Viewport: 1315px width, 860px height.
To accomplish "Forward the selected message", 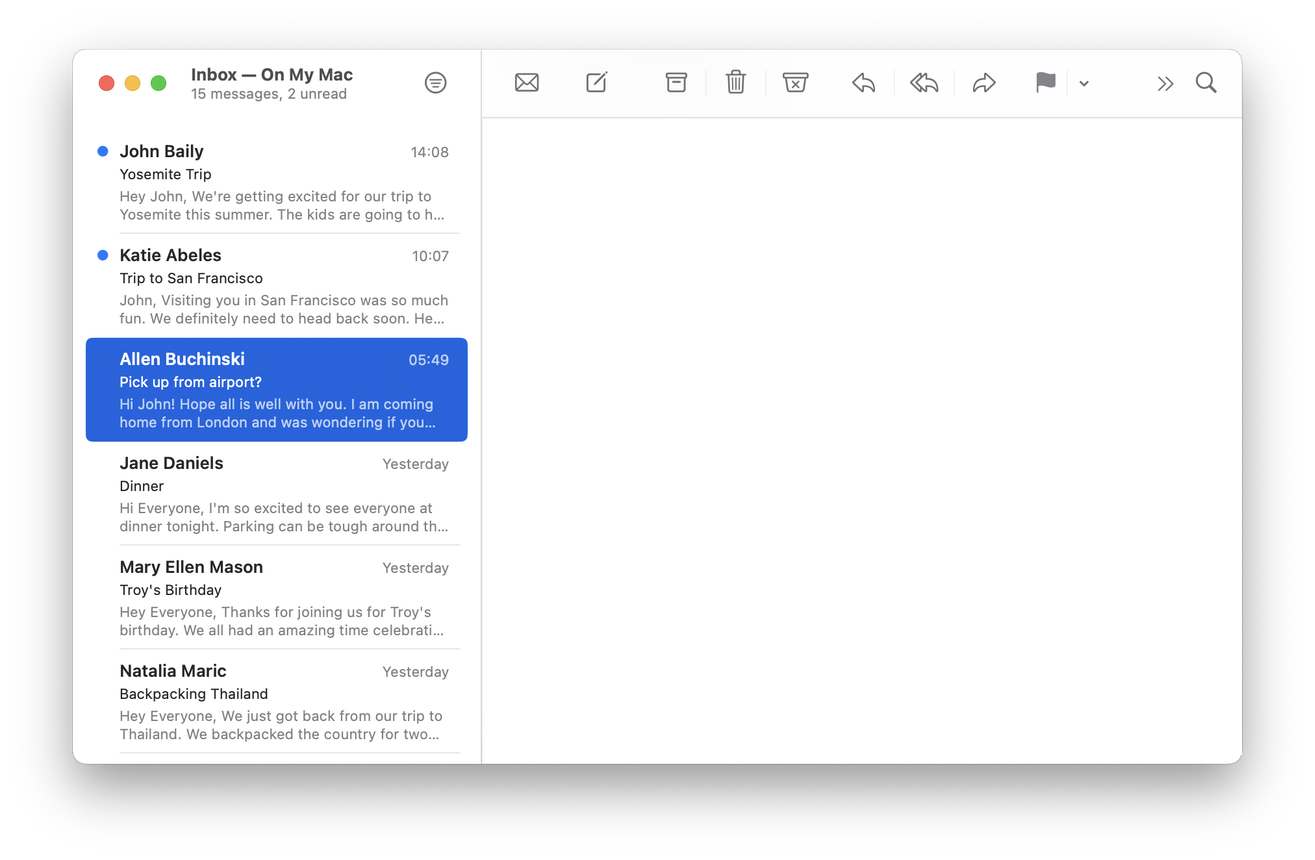I will pos(984,83).
